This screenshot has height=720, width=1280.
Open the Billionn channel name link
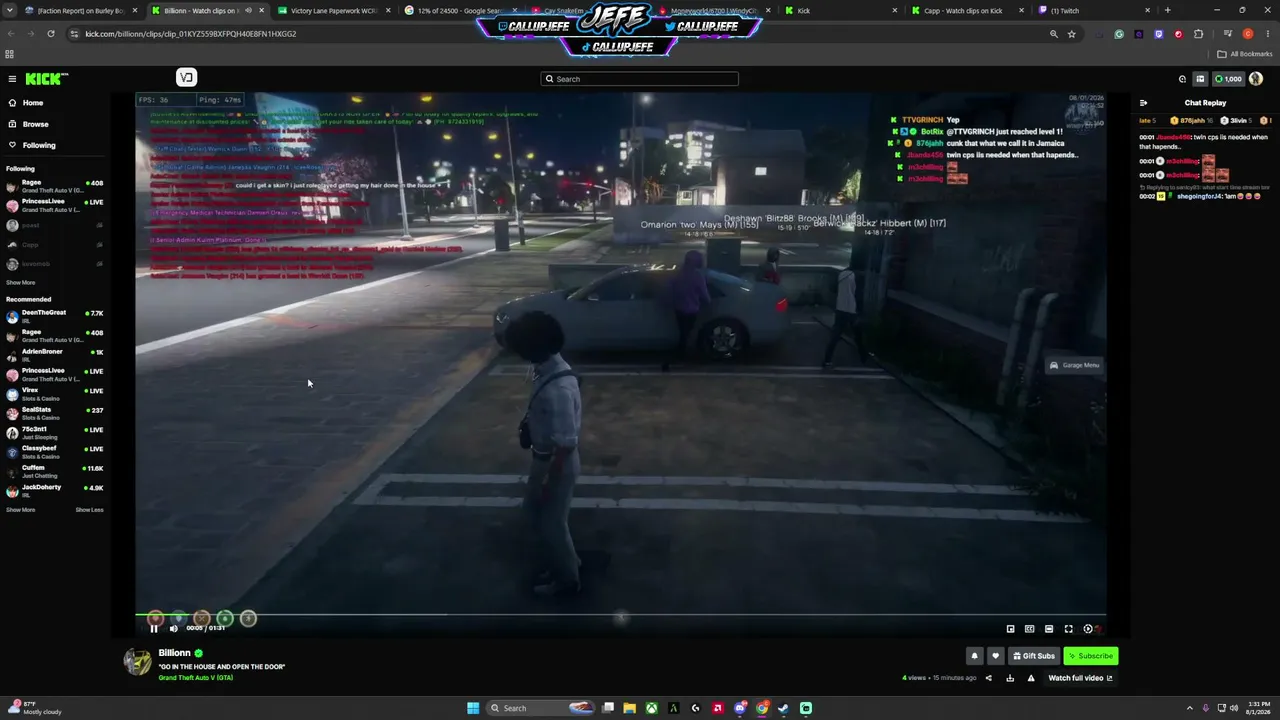coord(174,653)
